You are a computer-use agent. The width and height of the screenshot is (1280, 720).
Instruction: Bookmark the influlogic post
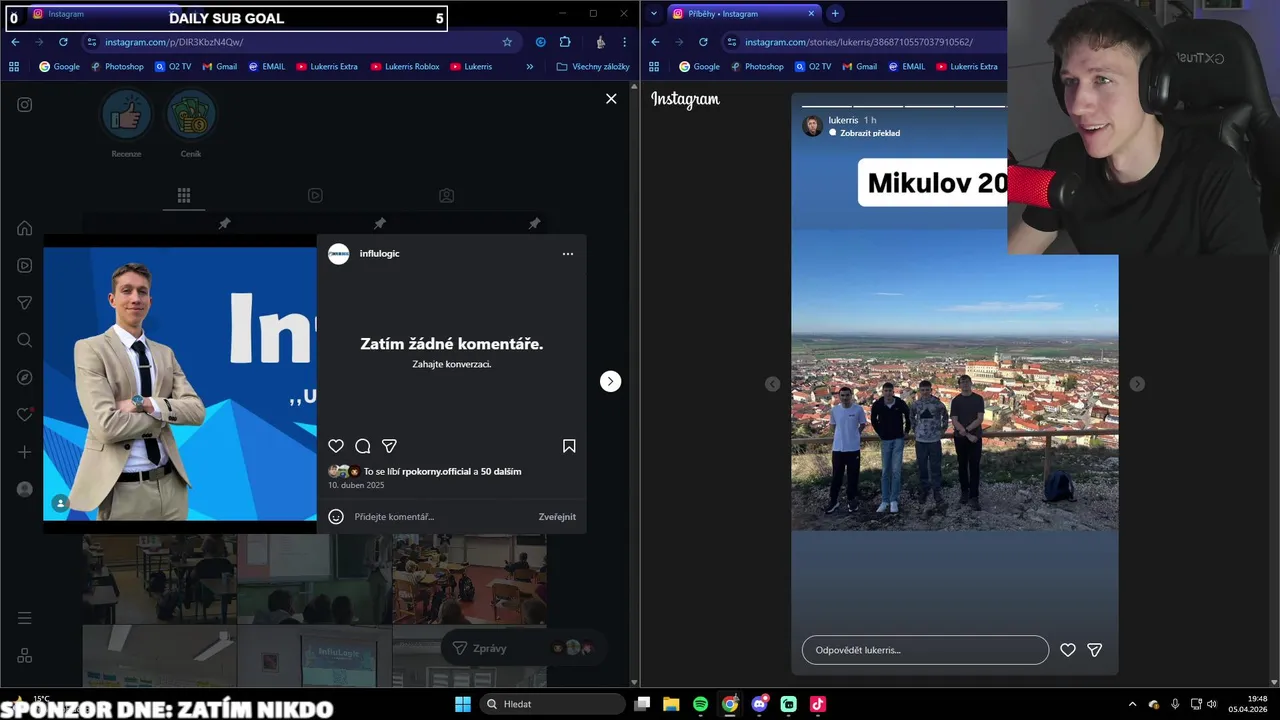tap(569, 446)
